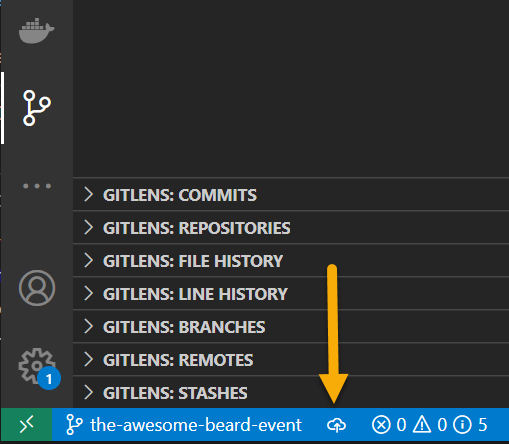Select the GITLENS: COMMITS header text
Image resolution: width=509 pixels, height=444 pixels.
click(x=180, y=195)
